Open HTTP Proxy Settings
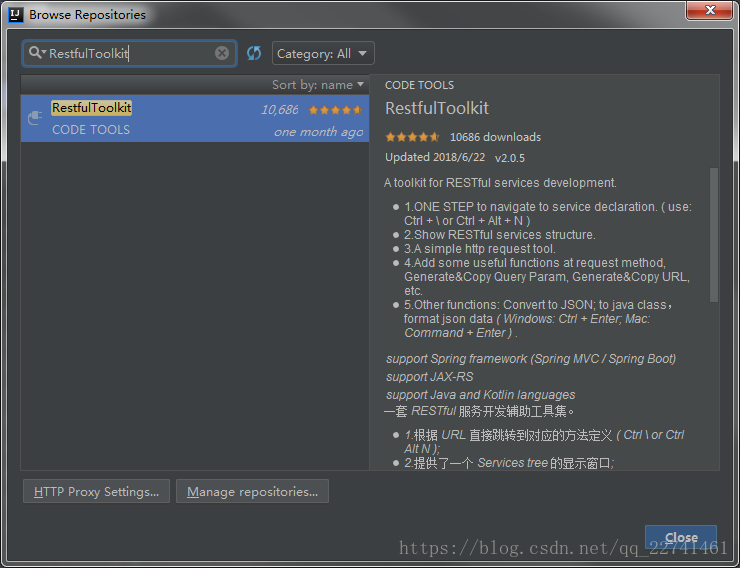The height and width of the screenshot is (568, 740). [x=96, y=492]
